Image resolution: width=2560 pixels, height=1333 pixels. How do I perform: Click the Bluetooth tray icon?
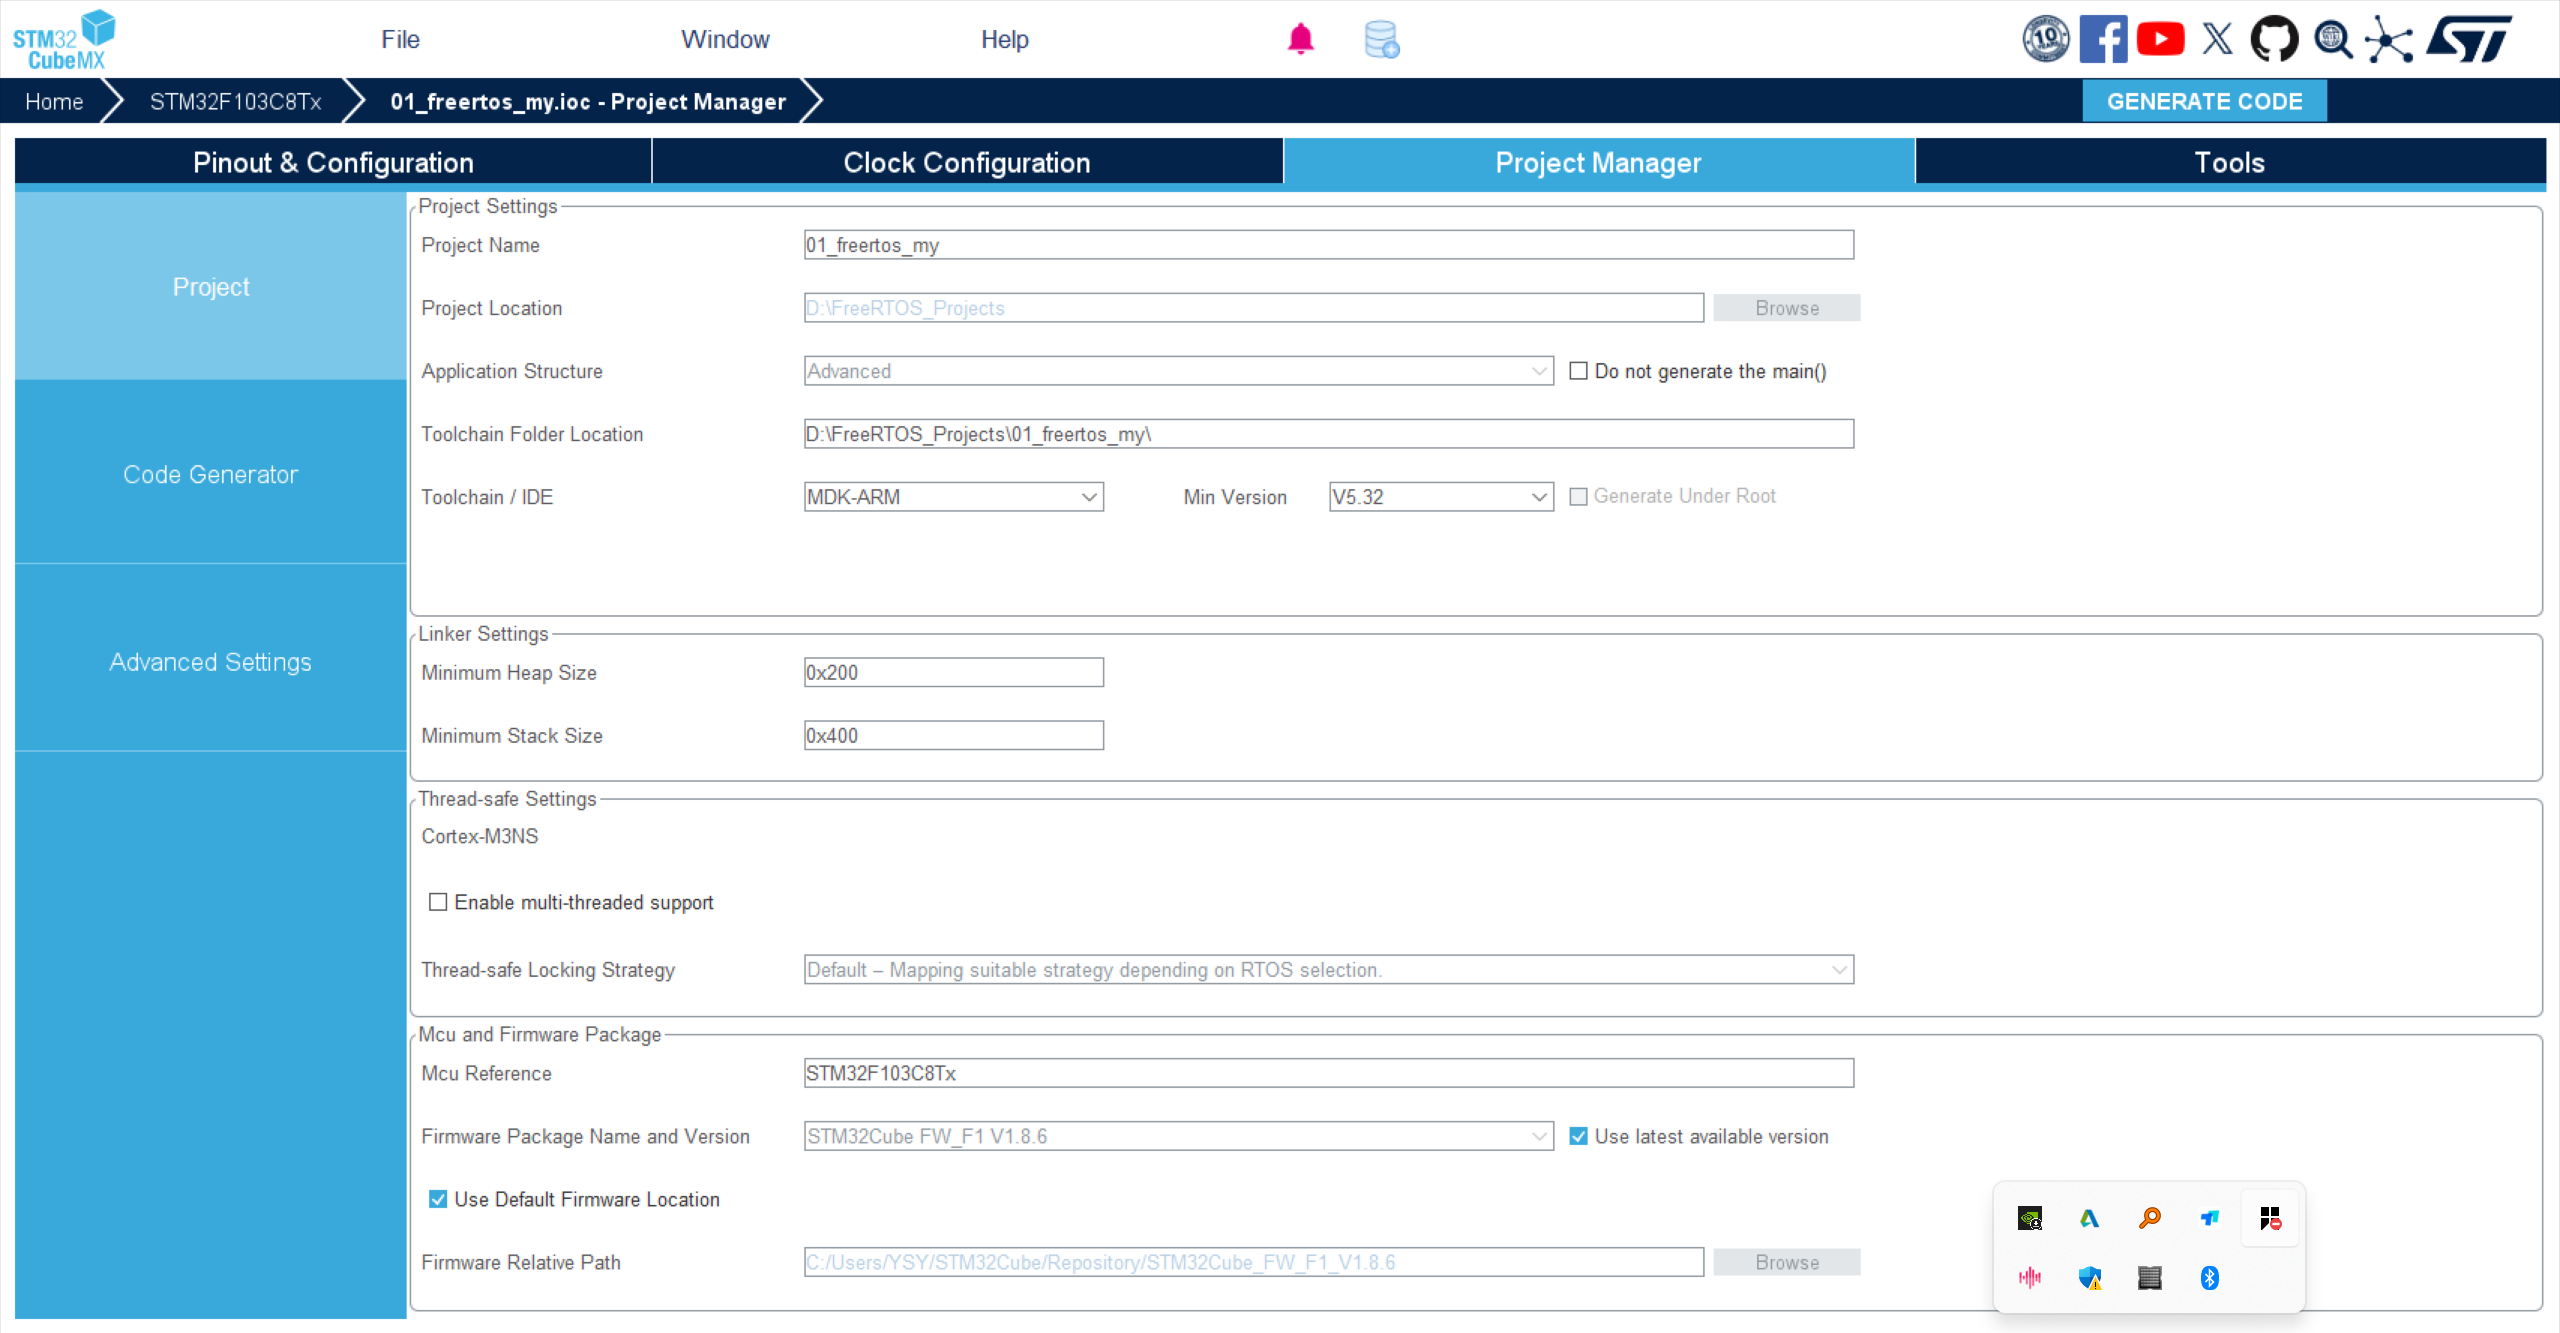click(x=2209, y=1277)
